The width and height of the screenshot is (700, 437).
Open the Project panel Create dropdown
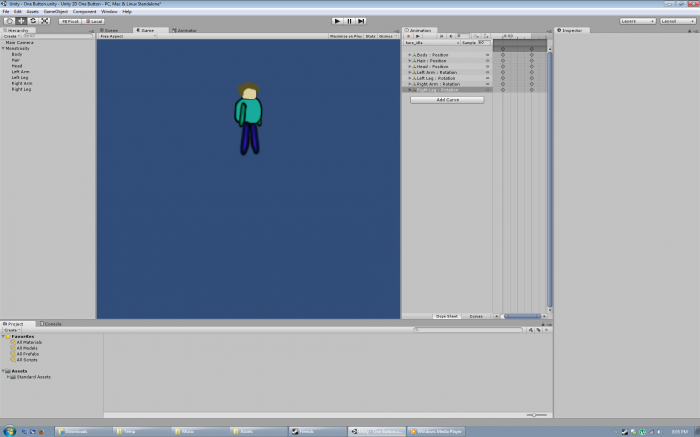point(12,330)
